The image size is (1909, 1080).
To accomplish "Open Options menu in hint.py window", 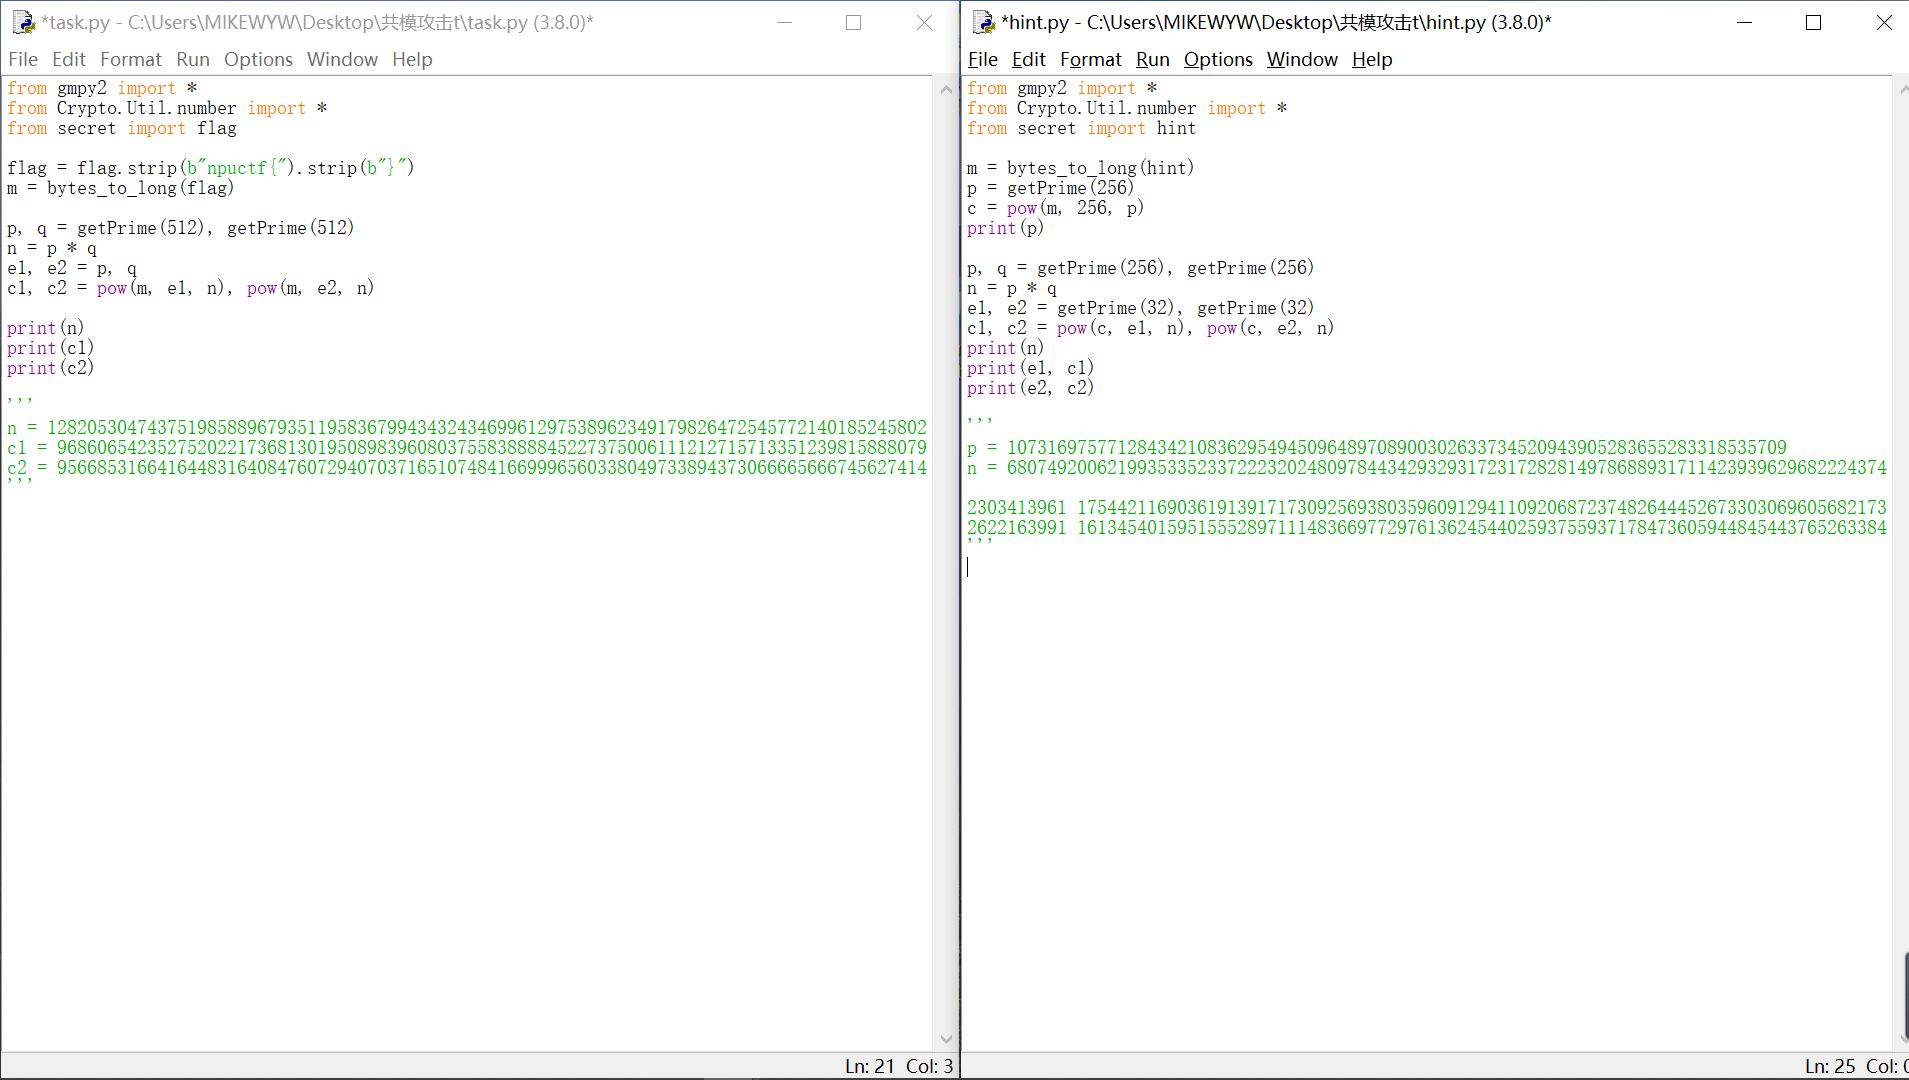I will 1218,59.
